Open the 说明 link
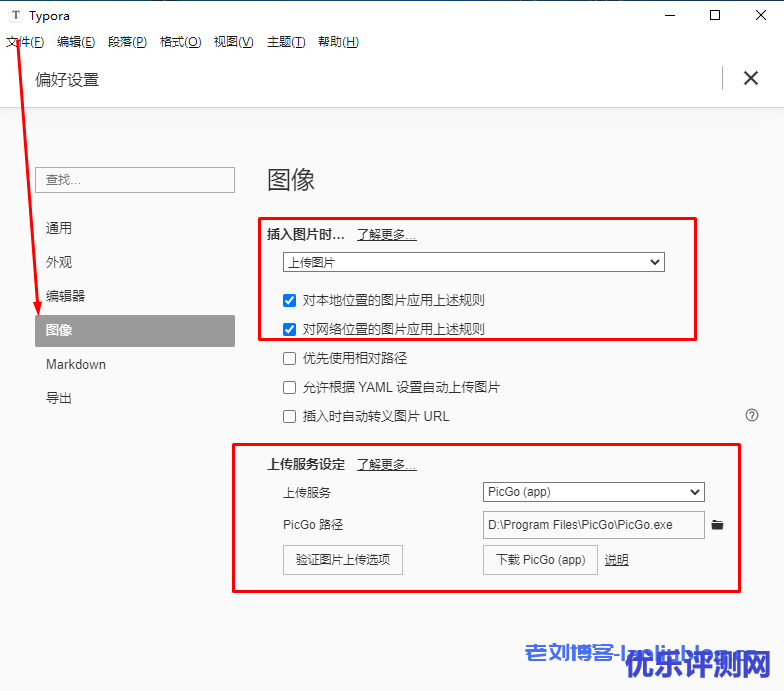This screenshot has height=691, width=784. (616, 560)
